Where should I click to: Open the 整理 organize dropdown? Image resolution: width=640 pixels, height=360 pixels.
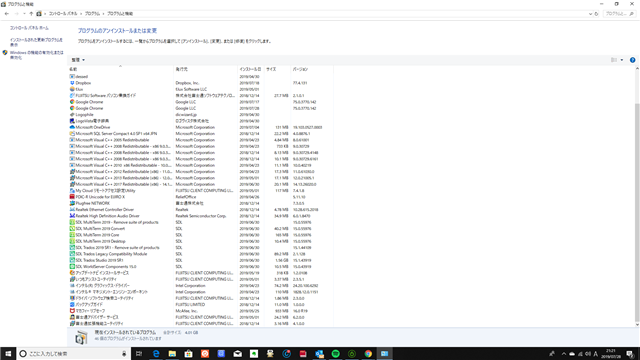[78, 60]
